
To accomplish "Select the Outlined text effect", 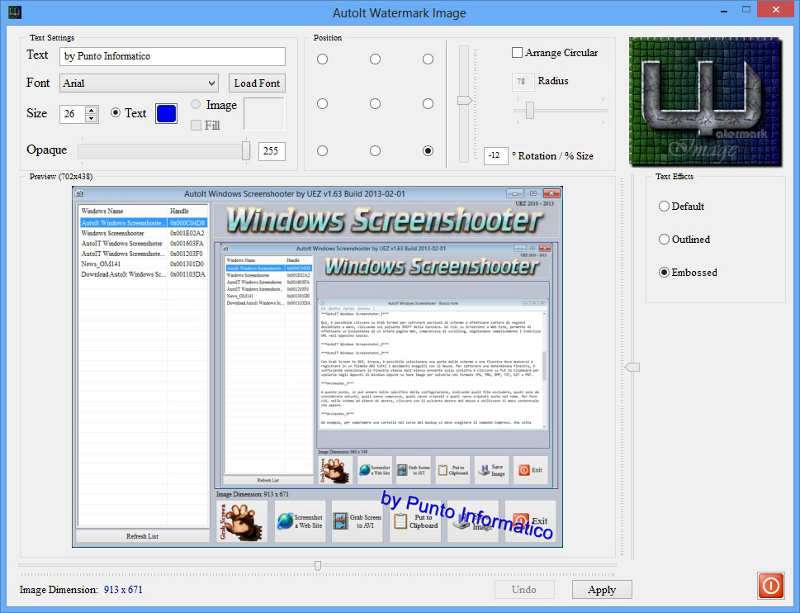I will coord(664,239).
